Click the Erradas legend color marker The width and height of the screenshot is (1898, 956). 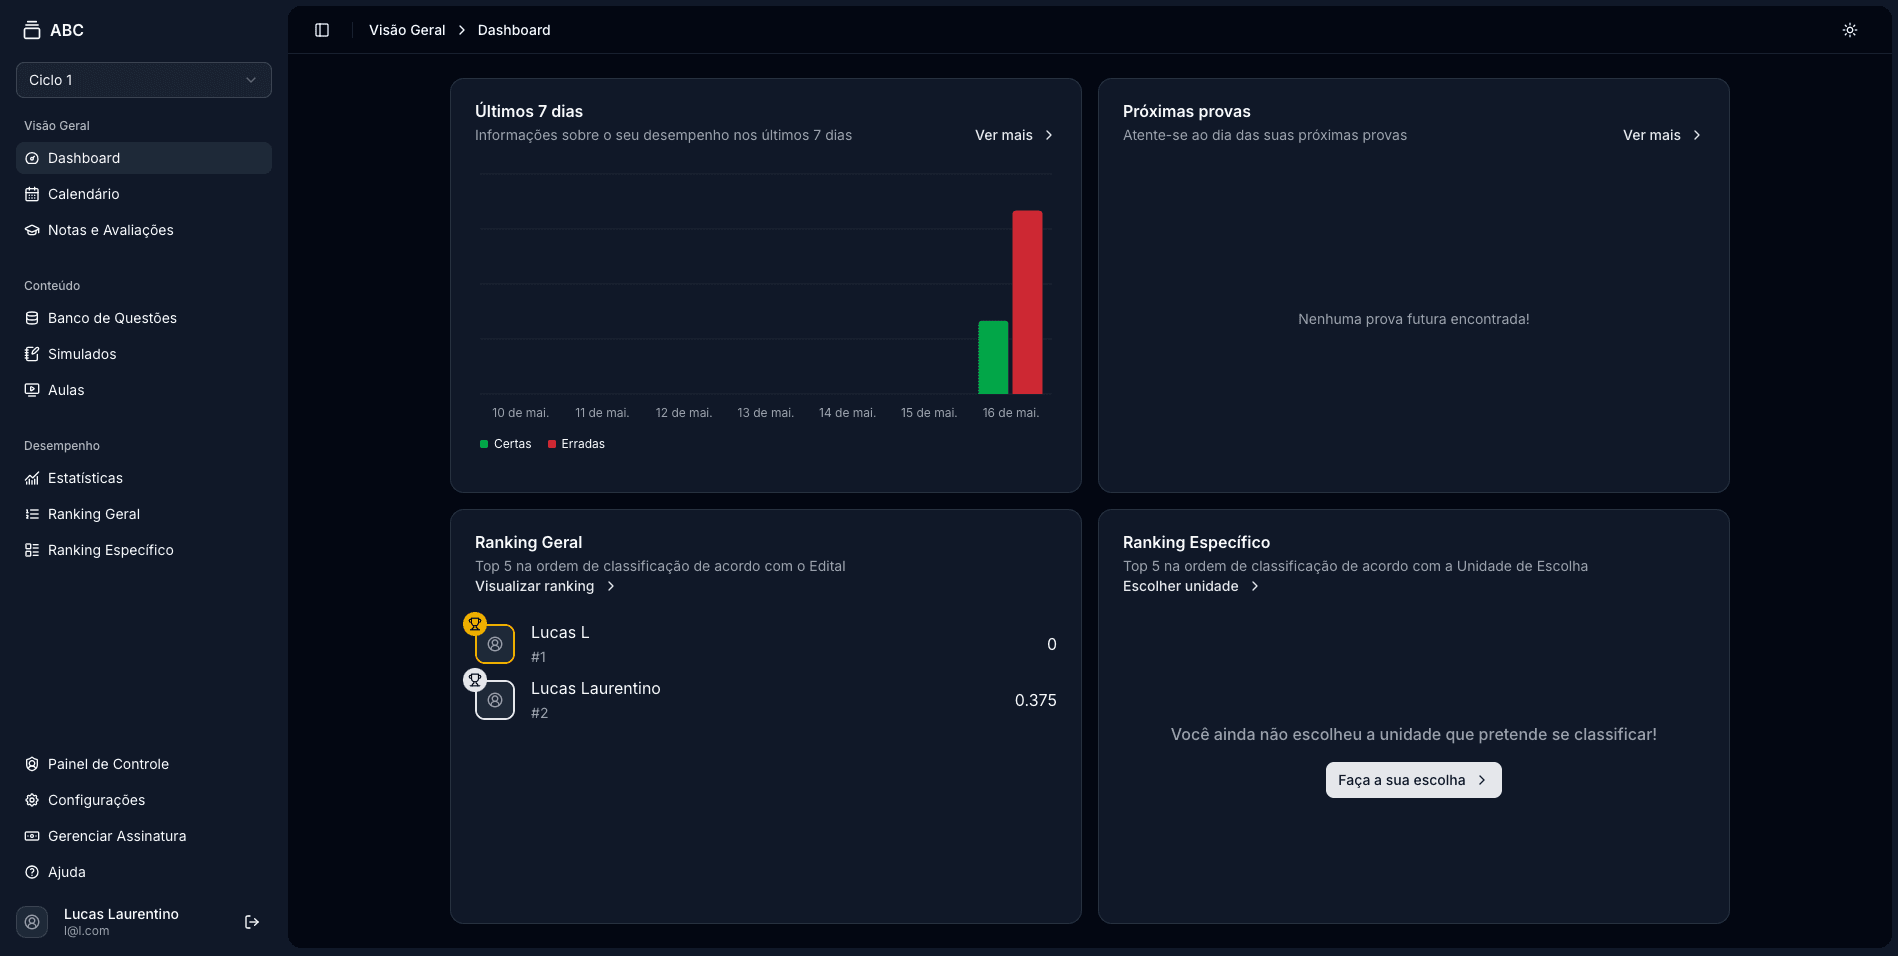pyautogui.click(x=550, y=444)
